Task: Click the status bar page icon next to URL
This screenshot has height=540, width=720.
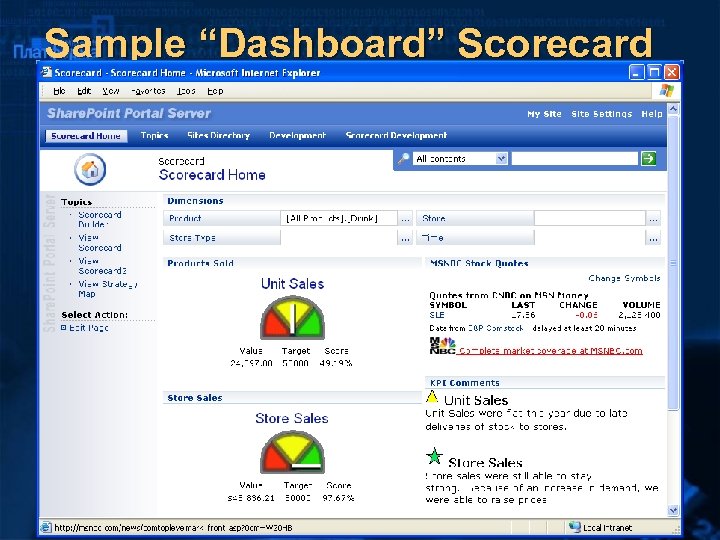Action: coord(45,527)
